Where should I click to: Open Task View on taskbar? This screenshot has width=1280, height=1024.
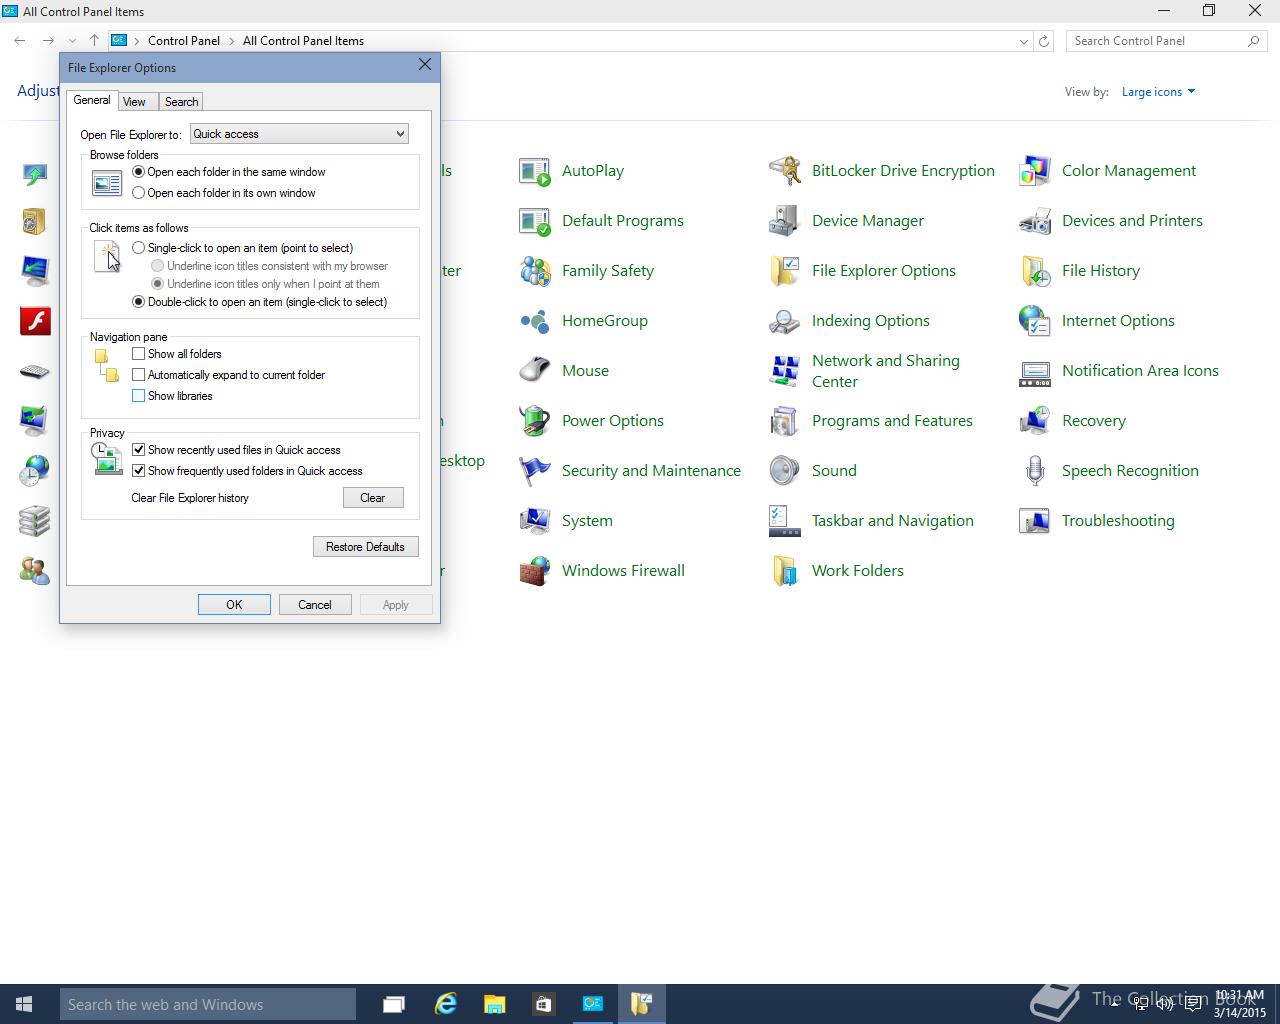(x=394, y=1004)
